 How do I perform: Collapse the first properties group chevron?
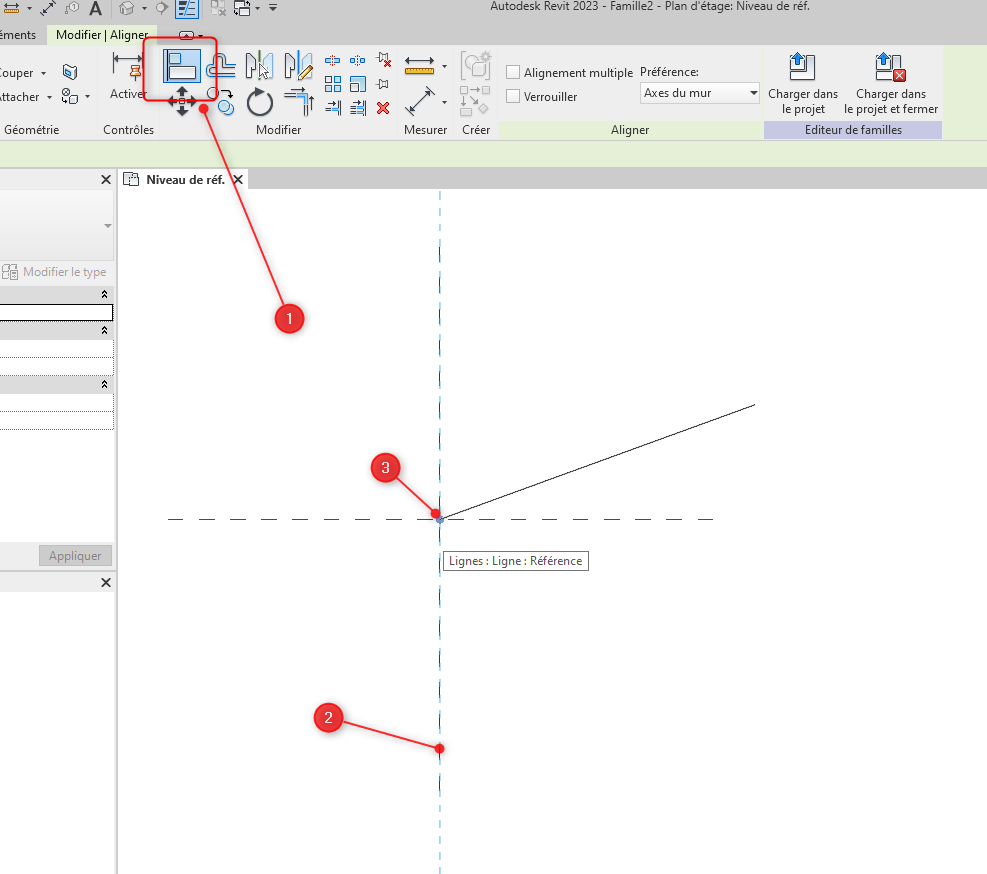coord(105,295)
